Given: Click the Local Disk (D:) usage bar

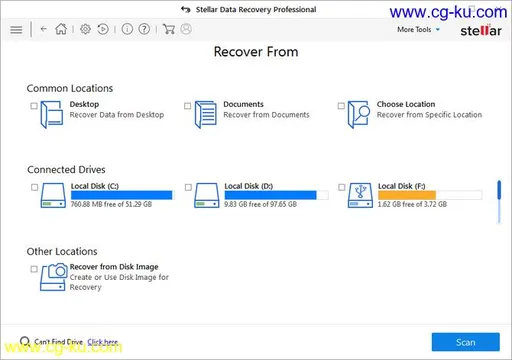Looking at the screenshot, I should pyautogui.click(x=276, y=195).
